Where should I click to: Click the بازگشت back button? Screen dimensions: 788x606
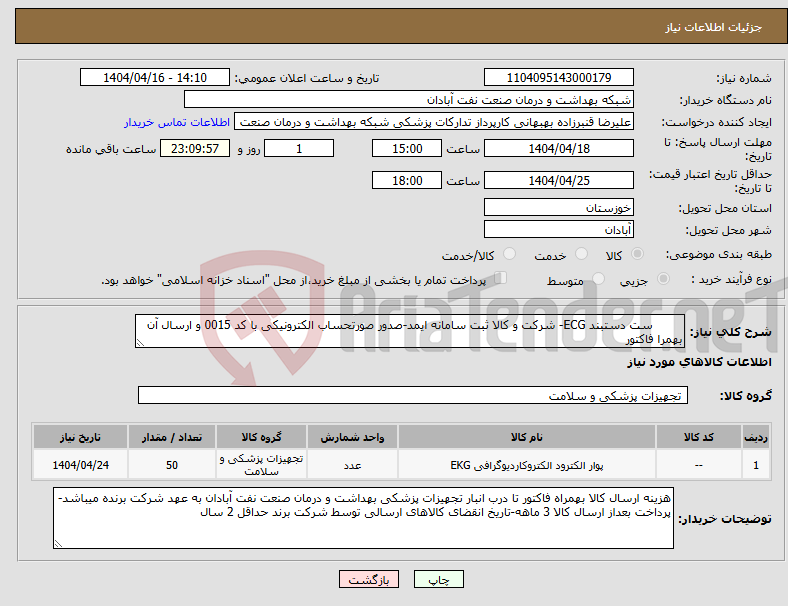pyautogui.click(x=369, y=579)
